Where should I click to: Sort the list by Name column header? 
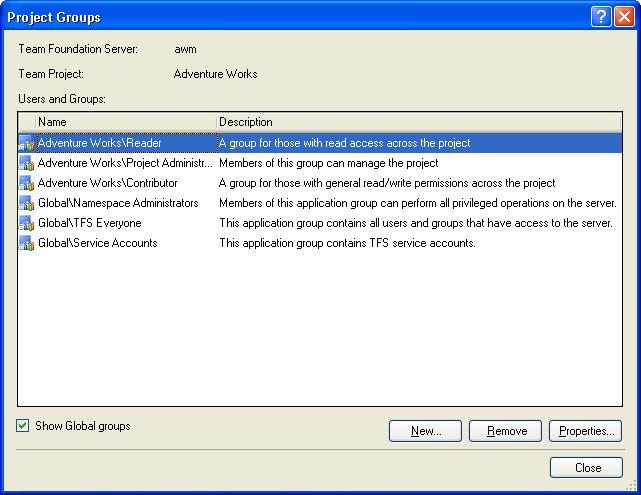124,122
